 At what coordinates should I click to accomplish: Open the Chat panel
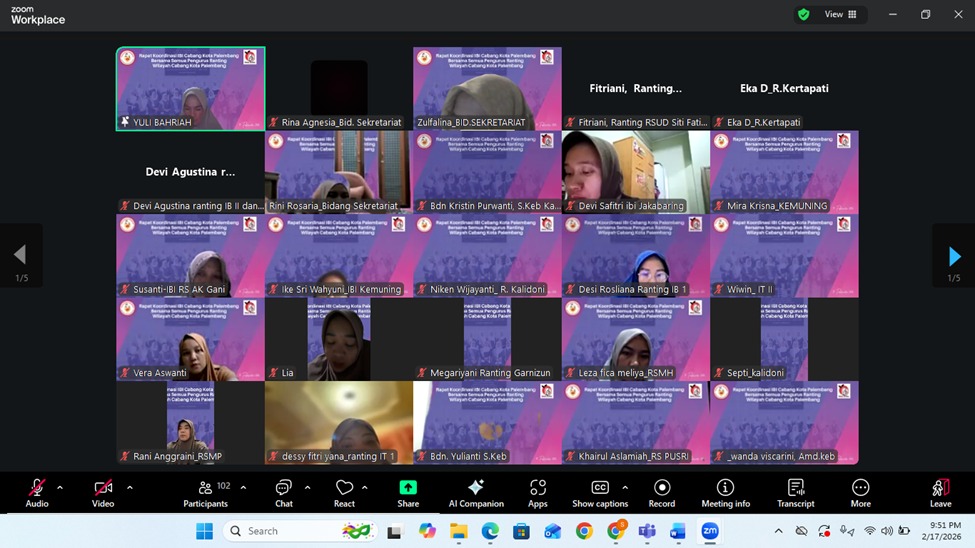pos(284,492)
